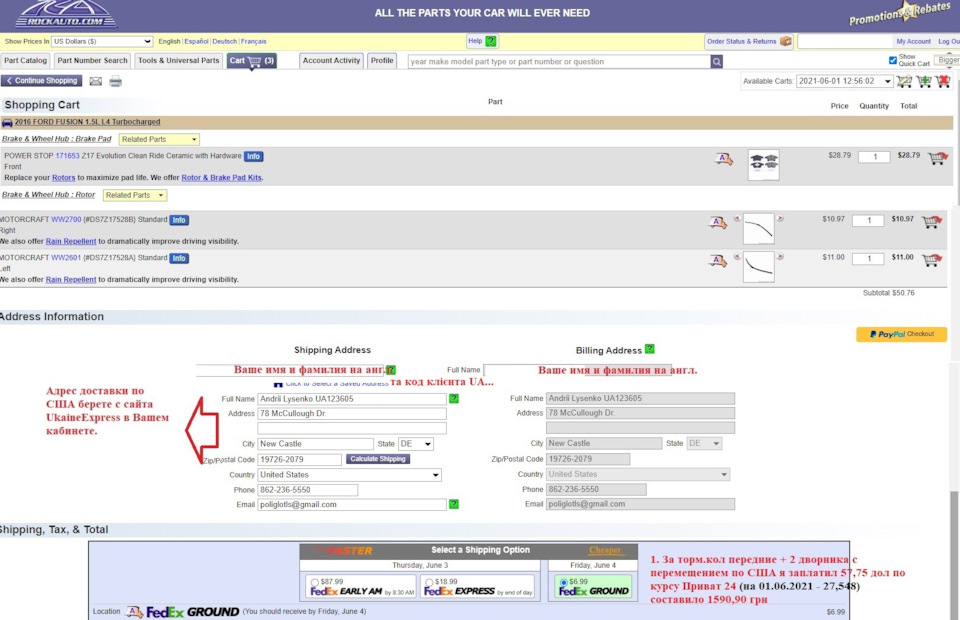
Task: Click the print cart printer icon
Action: [x=115, y=81]
